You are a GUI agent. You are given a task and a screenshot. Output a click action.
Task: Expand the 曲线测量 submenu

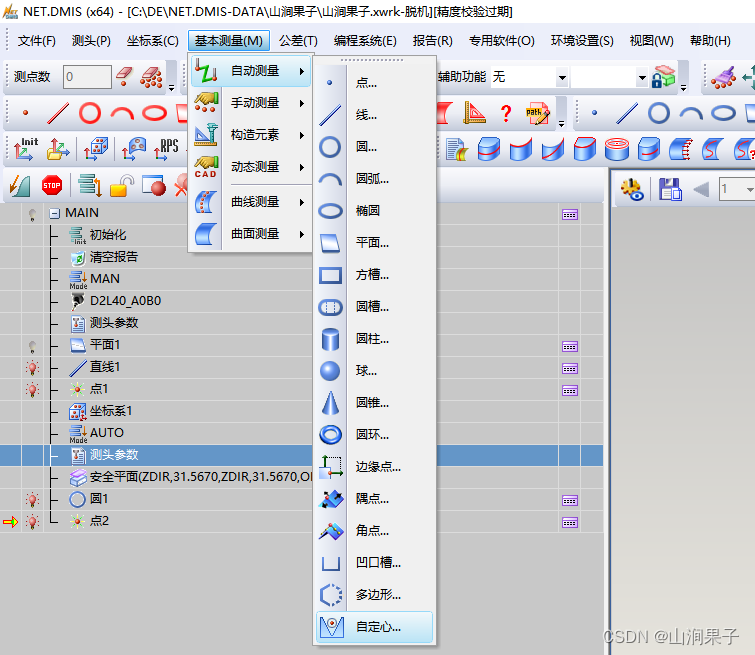(x=251, y=202)
